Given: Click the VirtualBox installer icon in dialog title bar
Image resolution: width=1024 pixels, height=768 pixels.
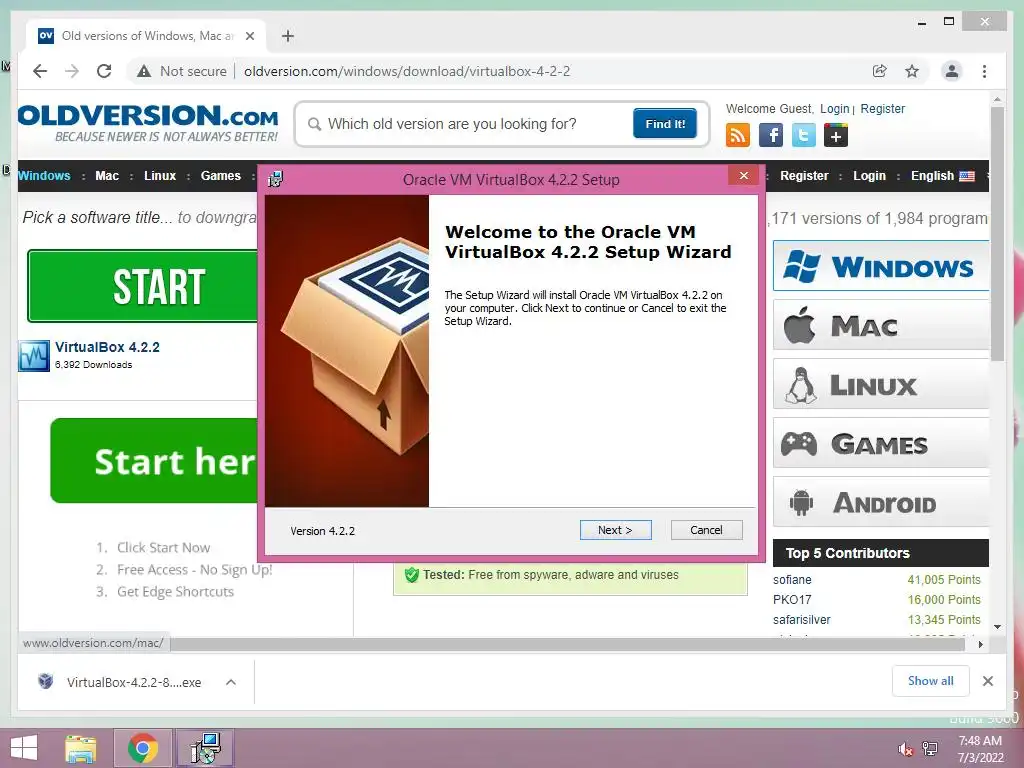Looking at the screenshot, I should click(276, 179).
